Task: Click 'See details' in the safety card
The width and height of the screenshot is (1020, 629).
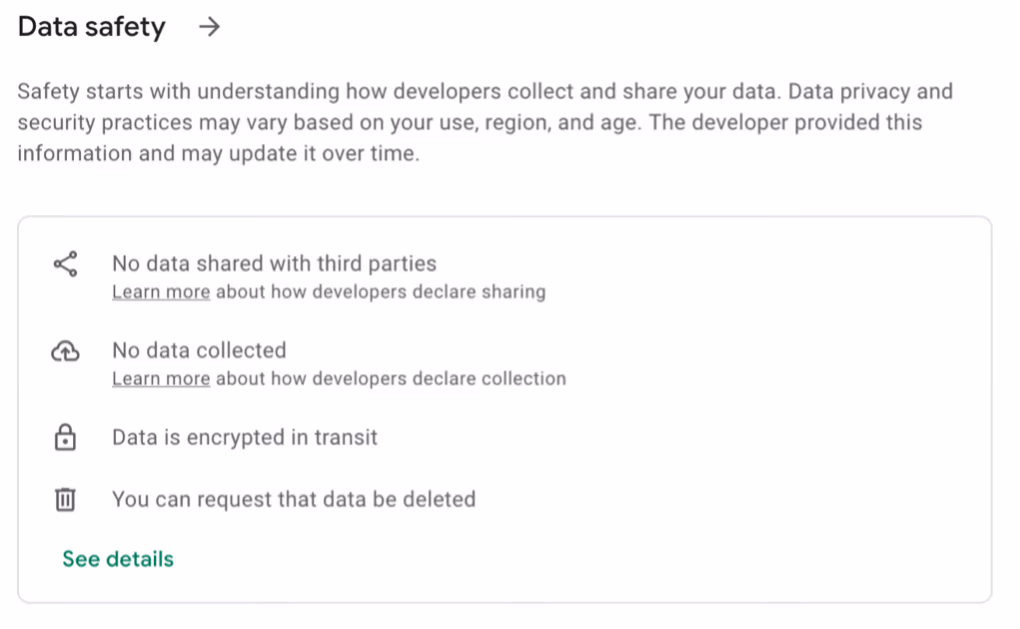Action: (117, 558)
